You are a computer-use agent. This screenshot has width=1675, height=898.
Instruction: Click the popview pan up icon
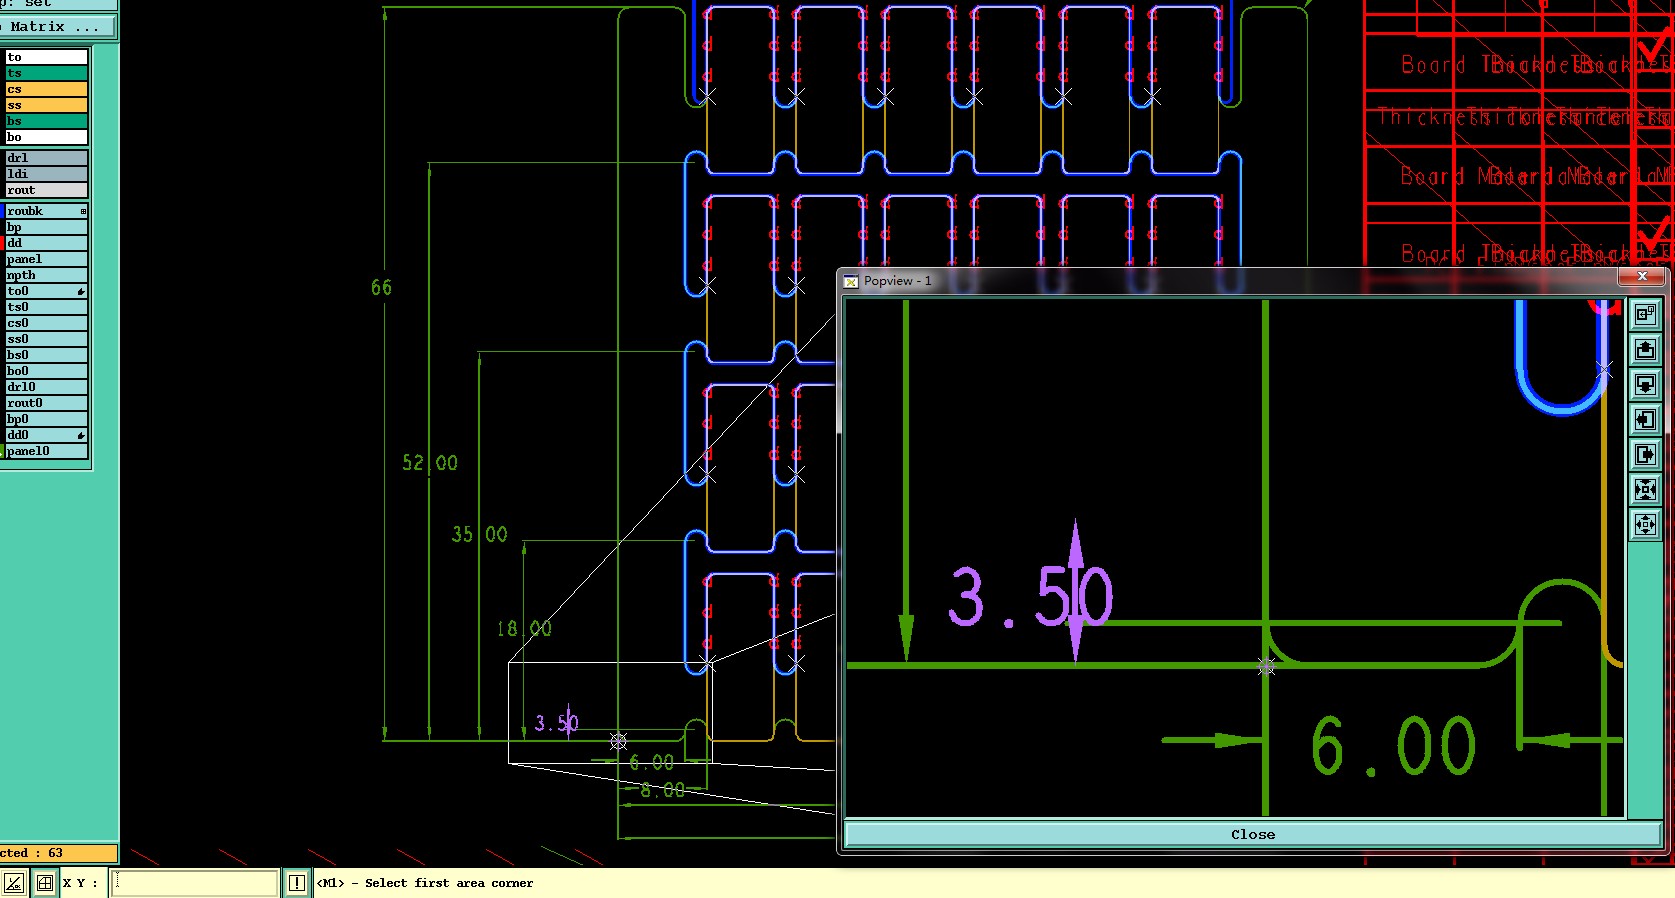[1645, 350]
